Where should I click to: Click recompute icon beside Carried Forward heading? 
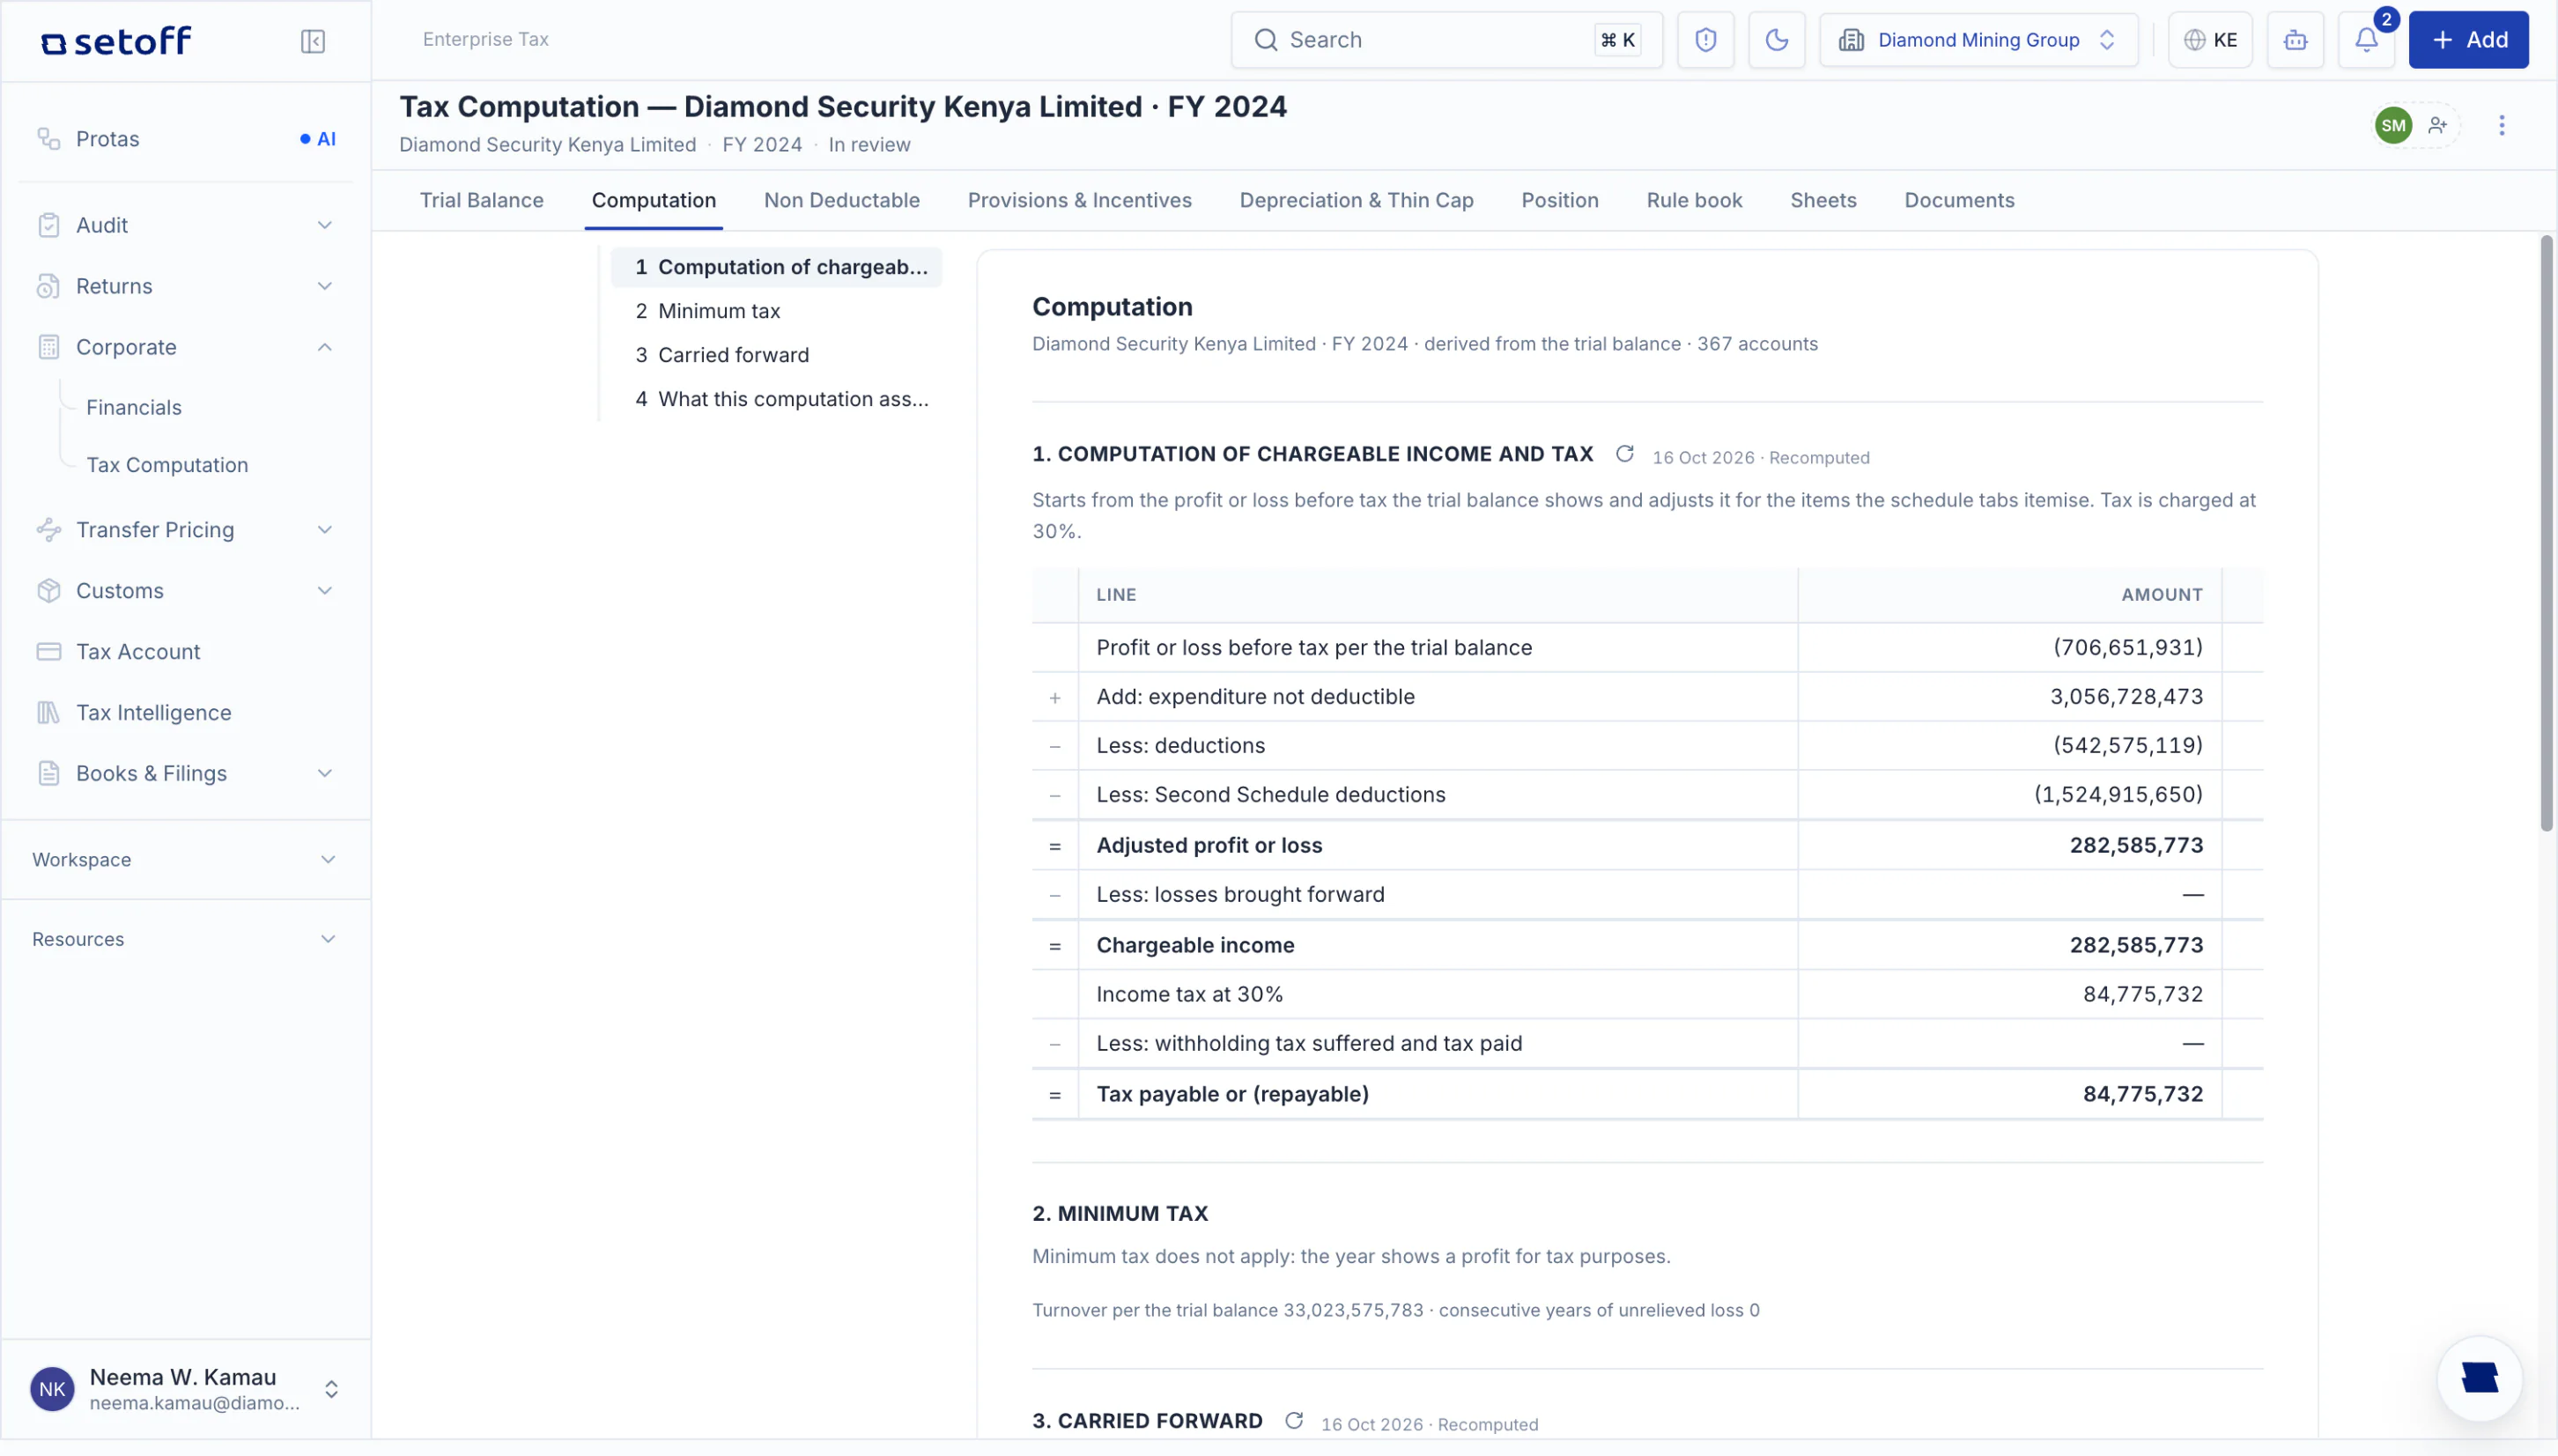tap(1293, 1421)
